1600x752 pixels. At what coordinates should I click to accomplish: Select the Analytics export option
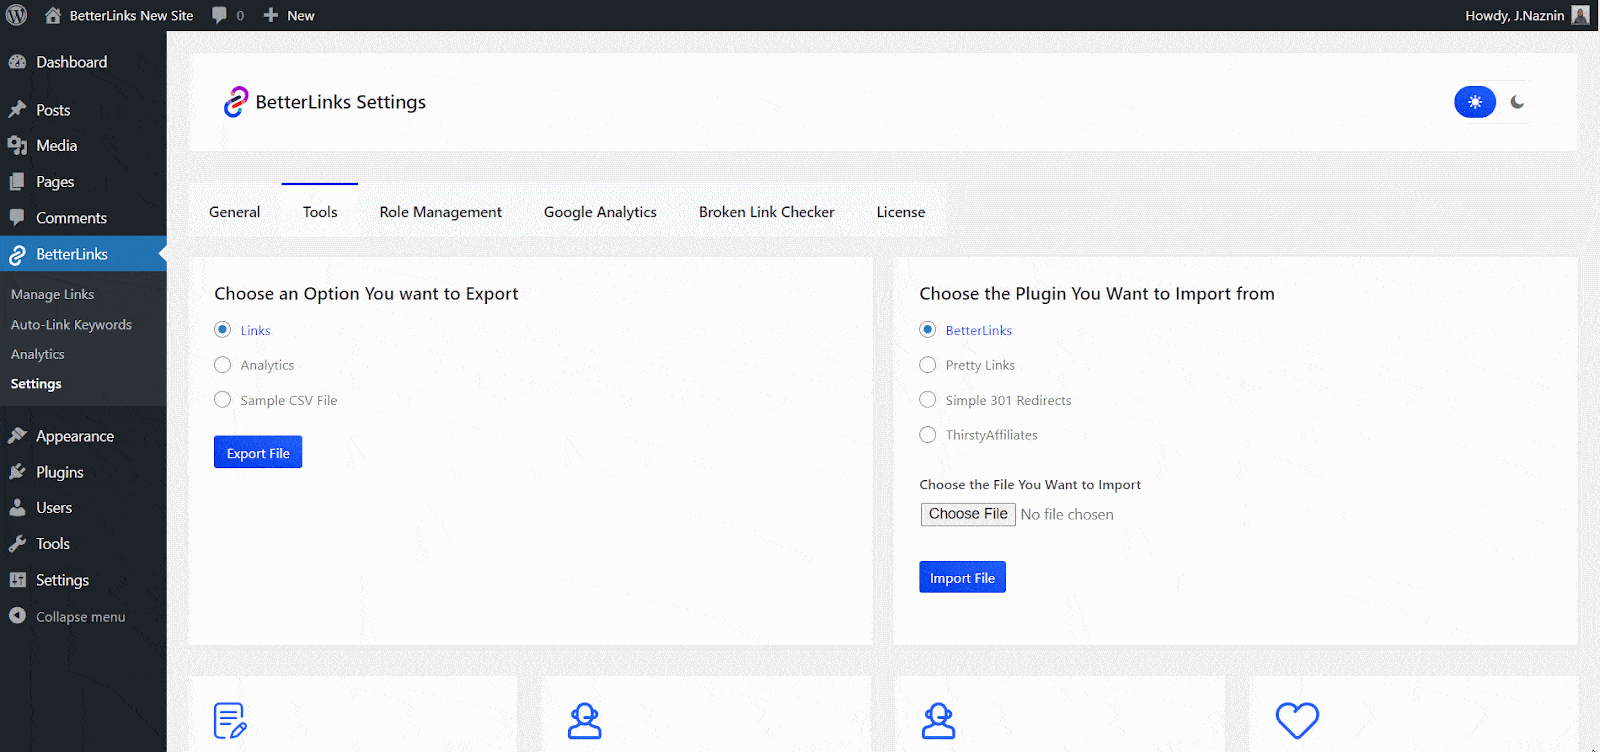click(223, 365)
